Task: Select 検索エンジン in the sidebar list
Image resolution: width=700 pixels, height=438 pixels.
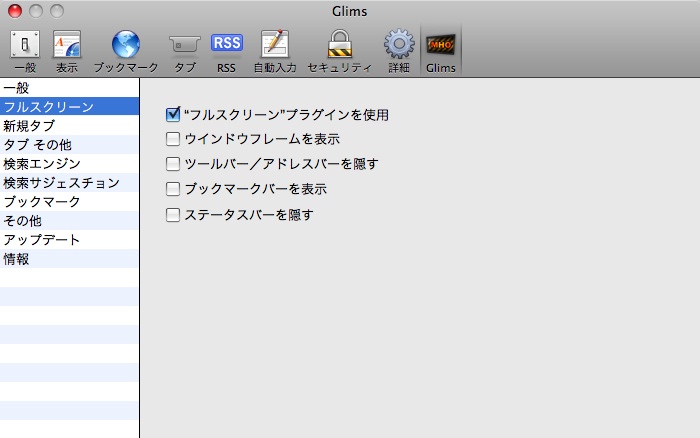Action: (x=69, y=163)
